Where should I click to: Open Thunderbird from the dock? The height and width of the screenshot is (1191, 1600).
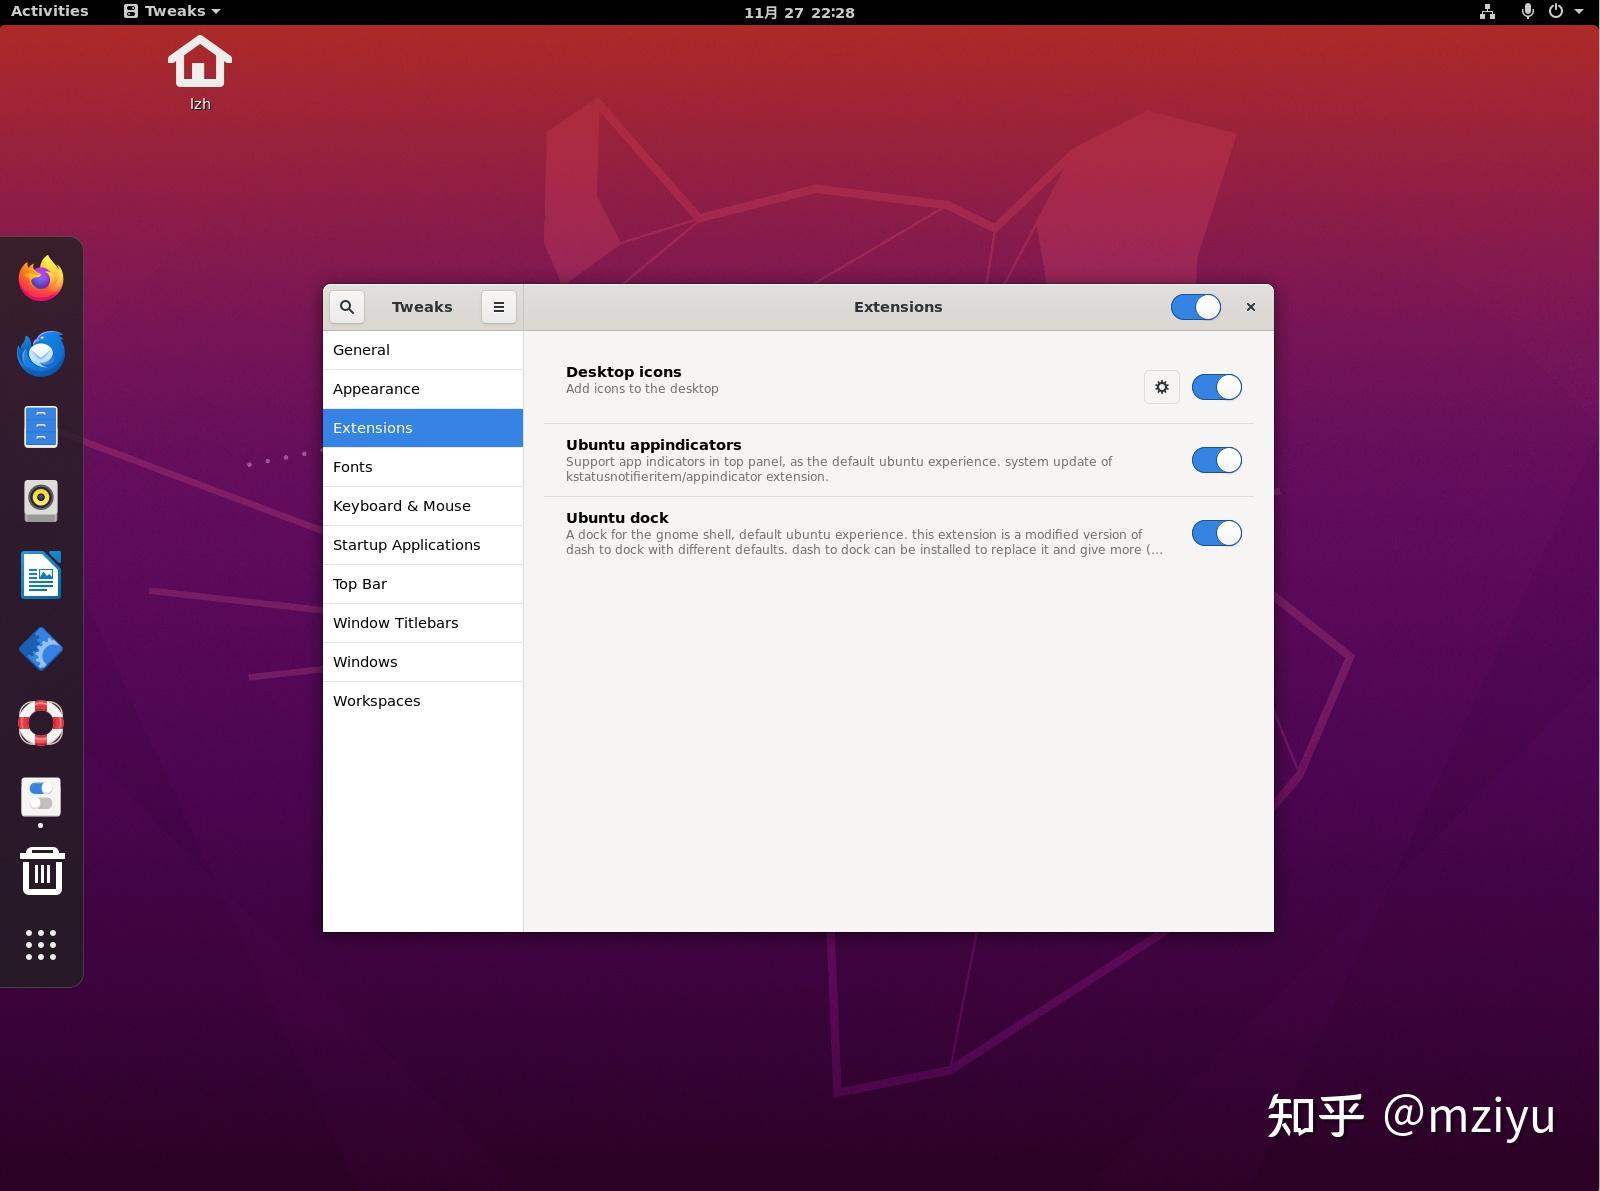click(40, 354)
